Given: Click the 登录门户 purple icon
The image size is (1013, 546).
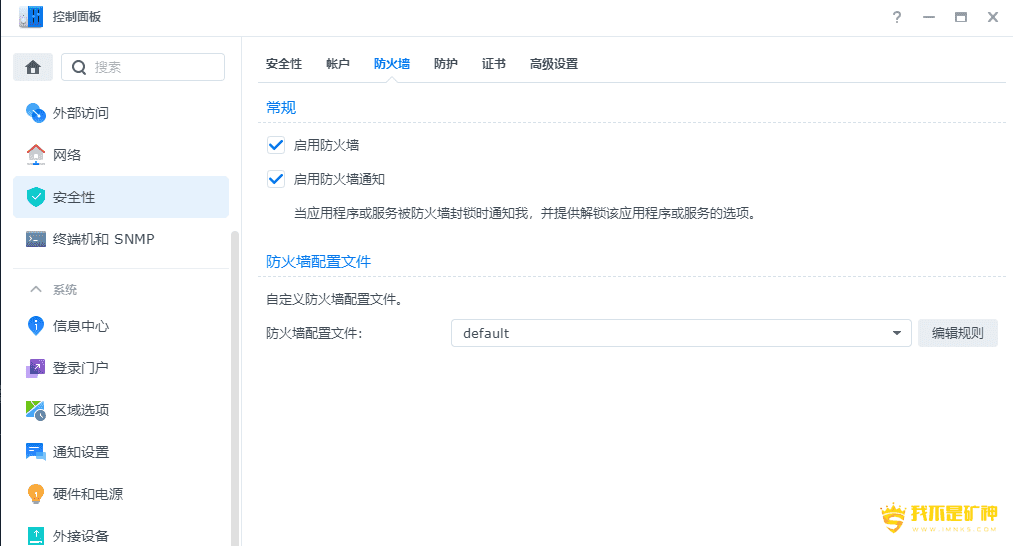Looking at the screenshot, I should pyautogui.click(x=36, y=368).
